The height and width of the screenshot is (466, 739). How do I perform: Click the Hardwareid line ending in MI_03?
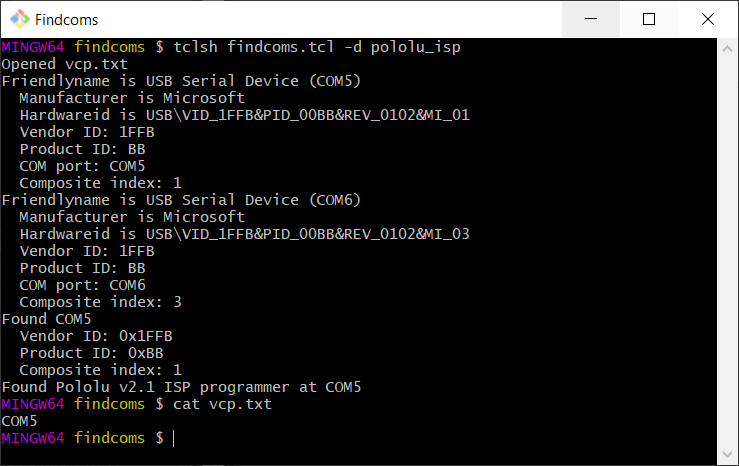point(244,234)
